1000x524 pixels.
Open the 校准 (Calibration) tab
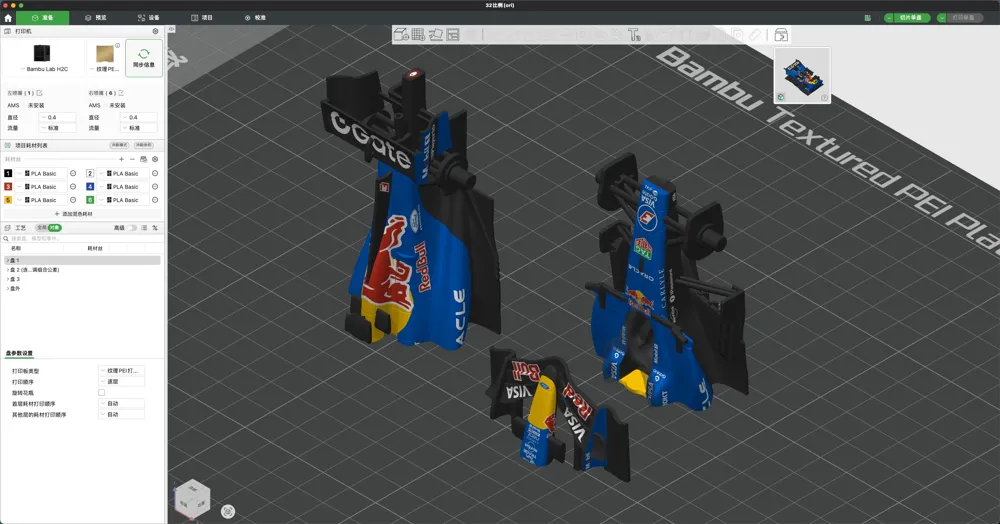[x=255, y=18]
